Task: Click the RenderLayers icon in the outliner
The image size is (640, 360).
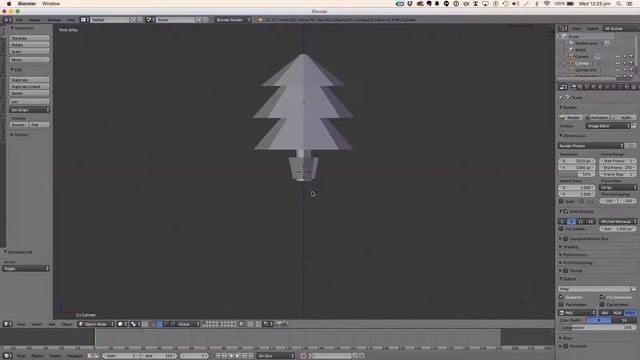Action: point(571,43)
